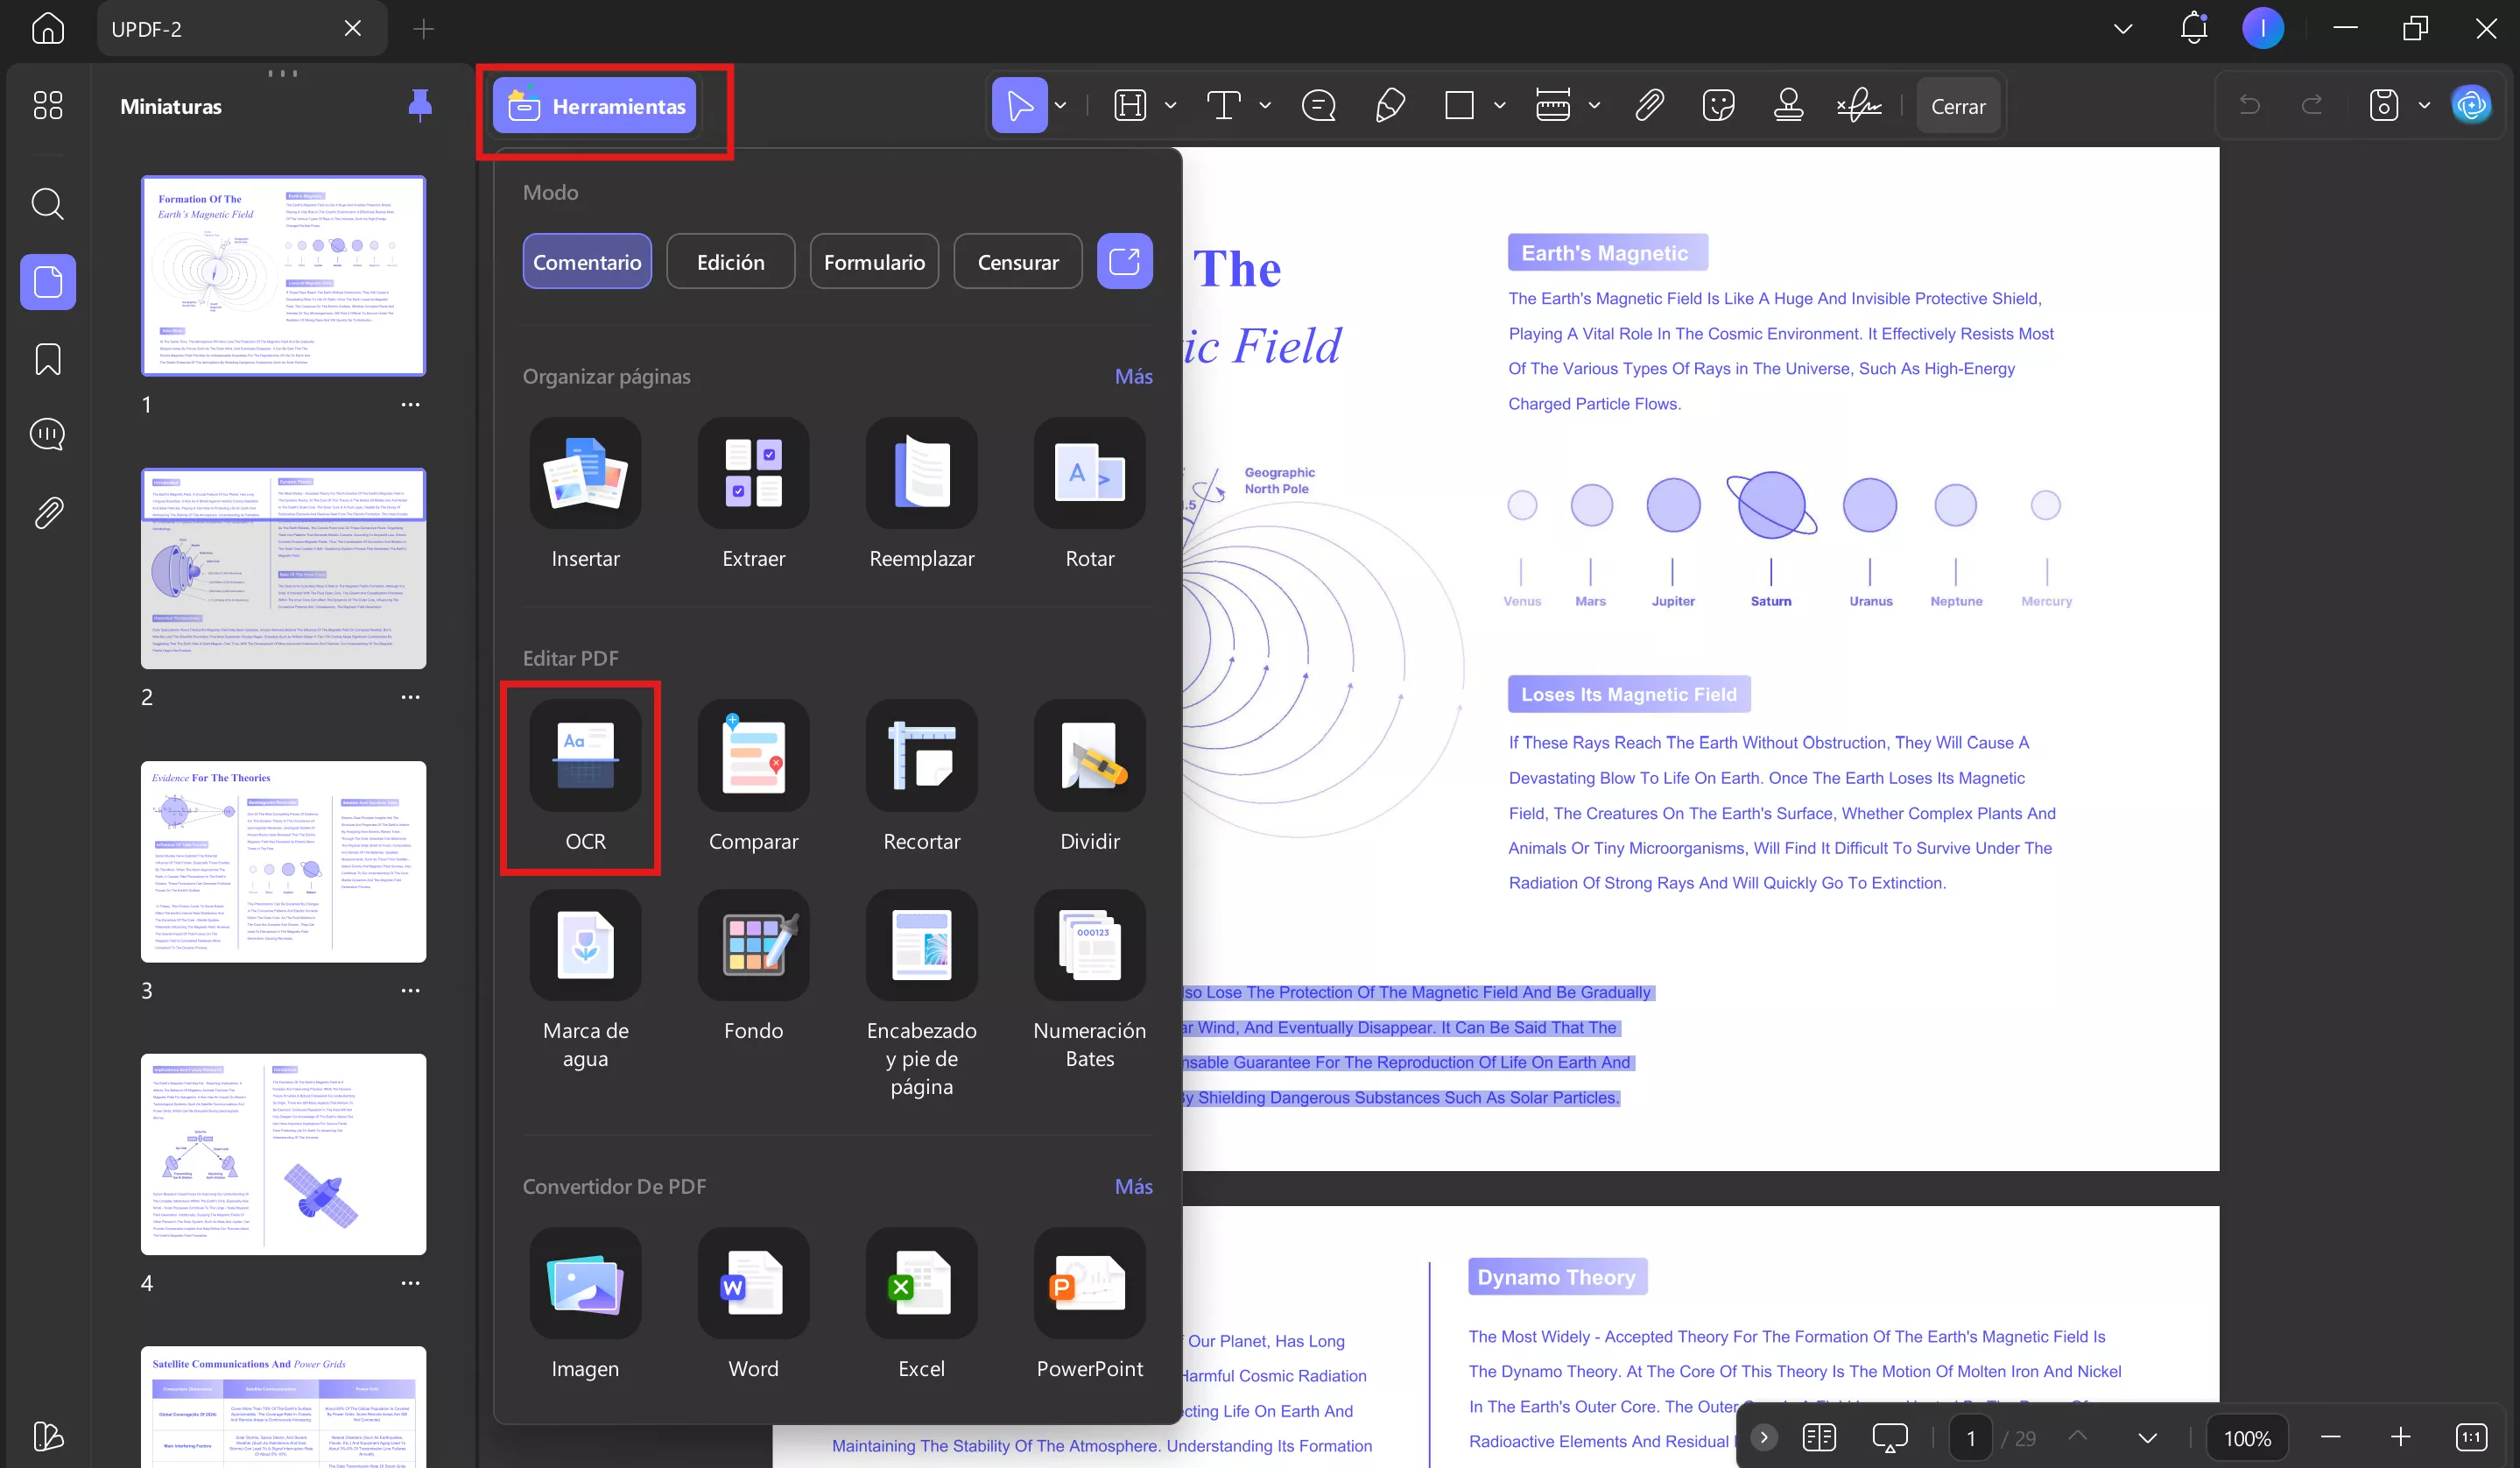Click the Cerrar button
The image size is (2520, 1468).
pos(1958,106)
